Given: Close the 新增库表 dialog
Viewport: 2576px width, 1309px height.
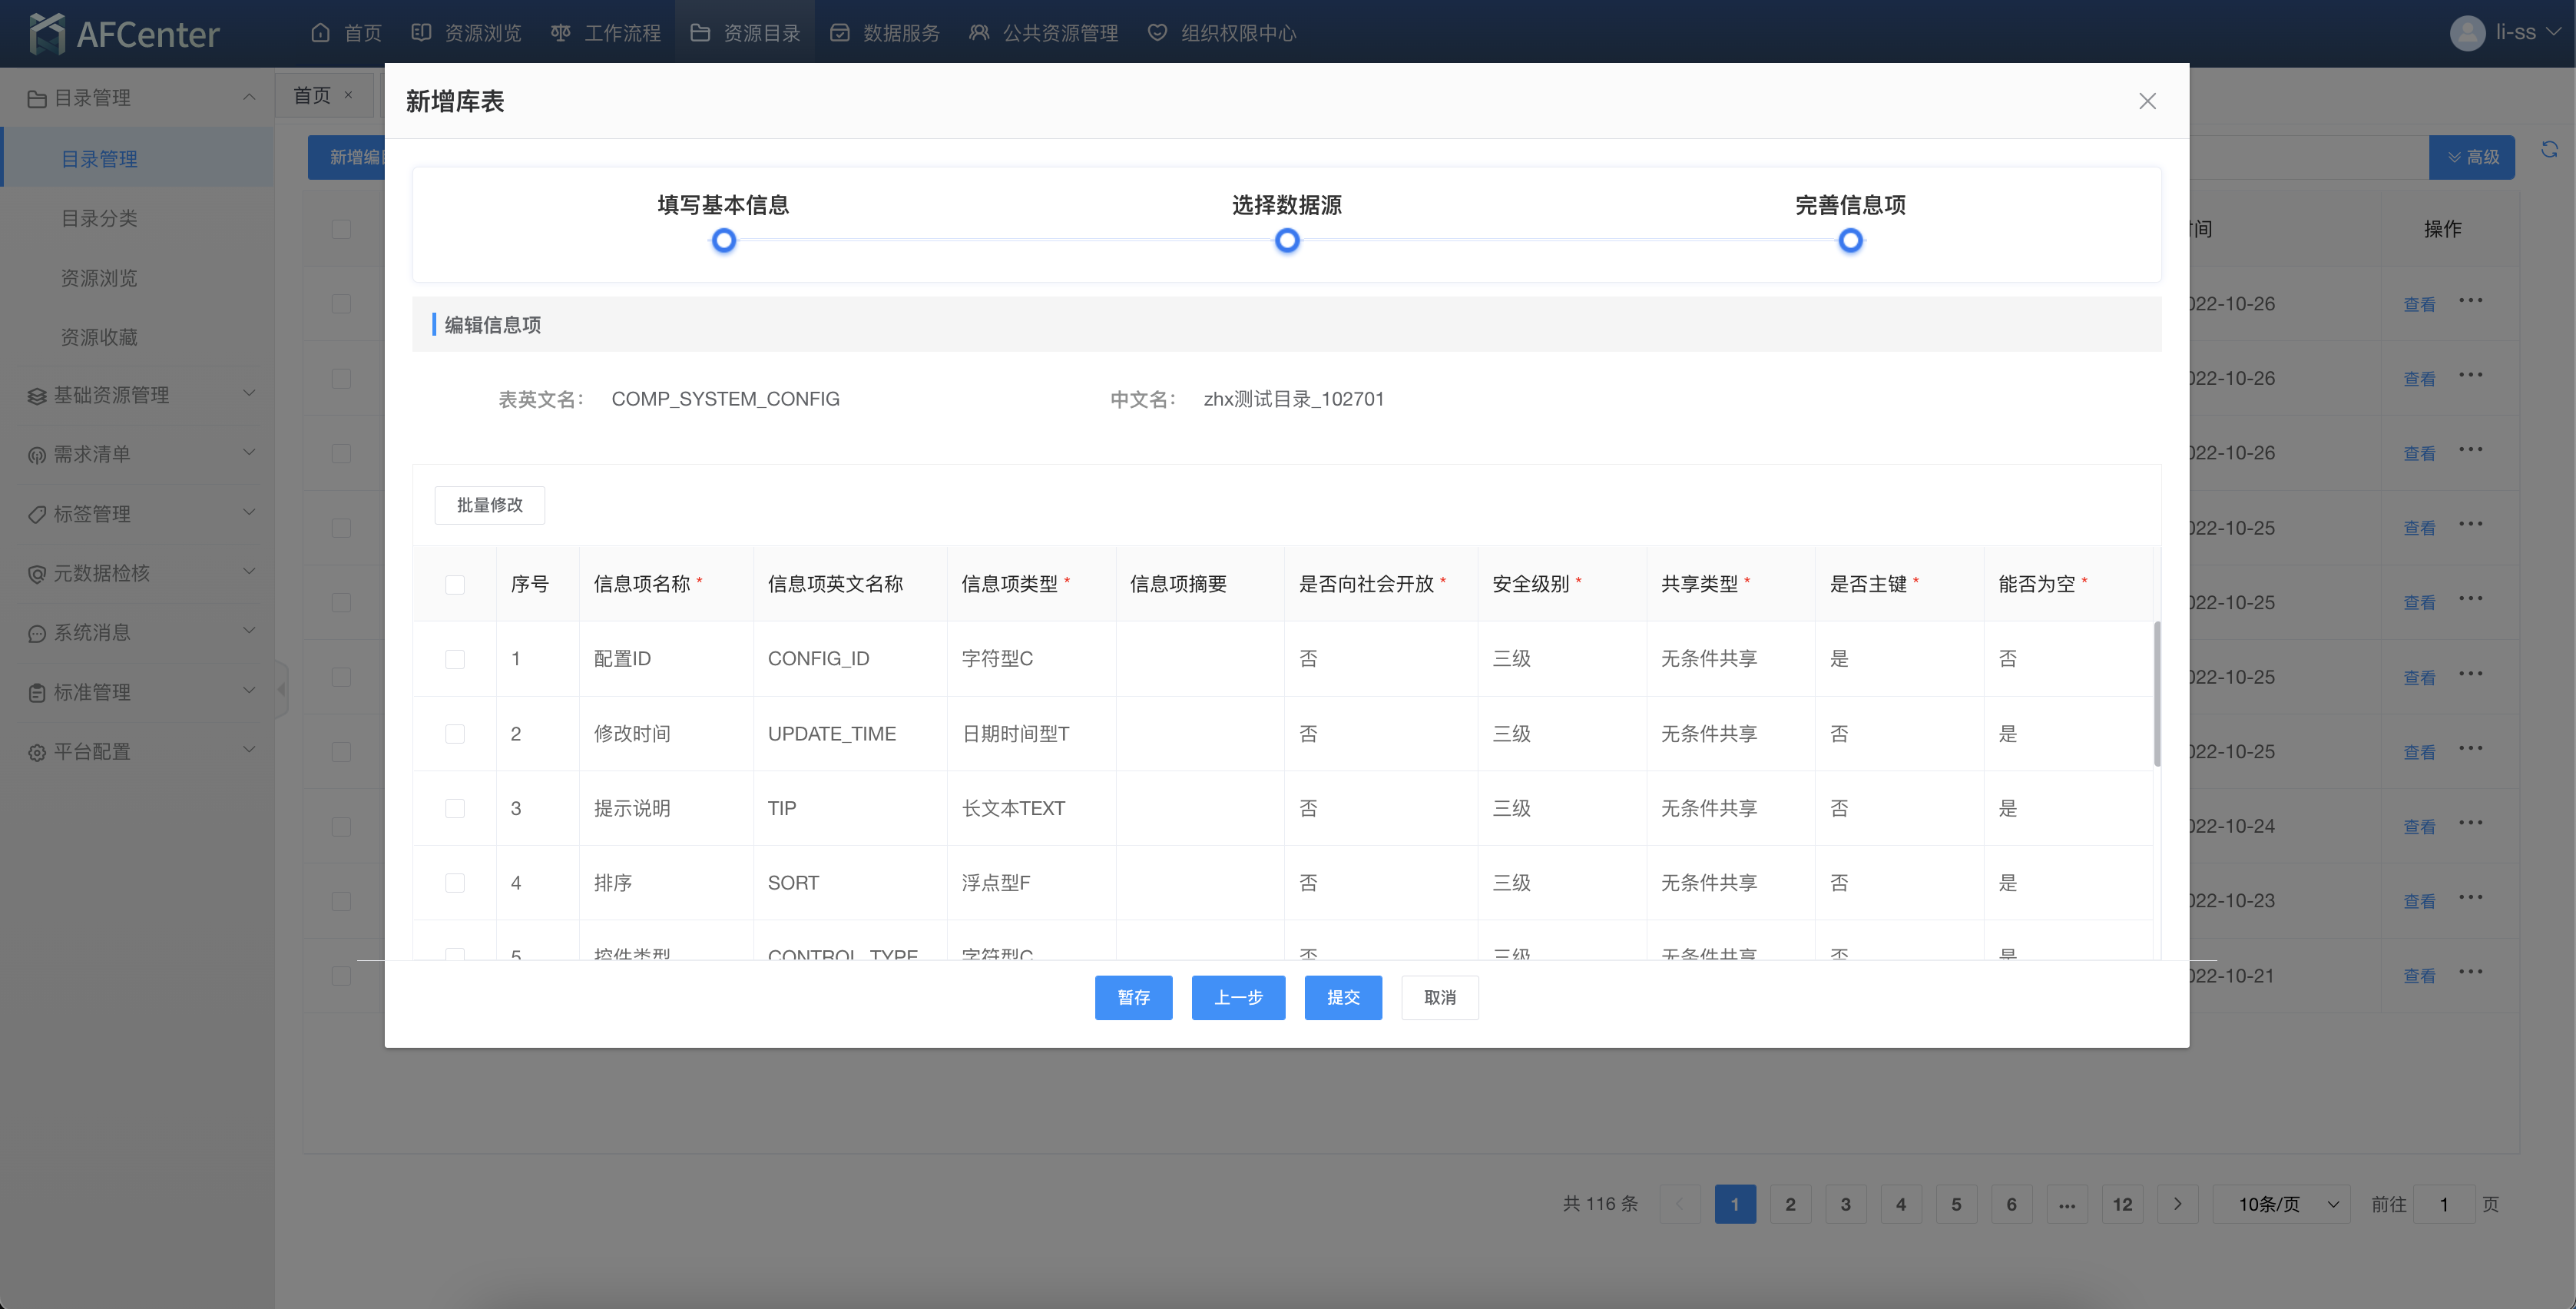Looking at the screenshot, I should pyautogui.click(x=2147, y=101).
